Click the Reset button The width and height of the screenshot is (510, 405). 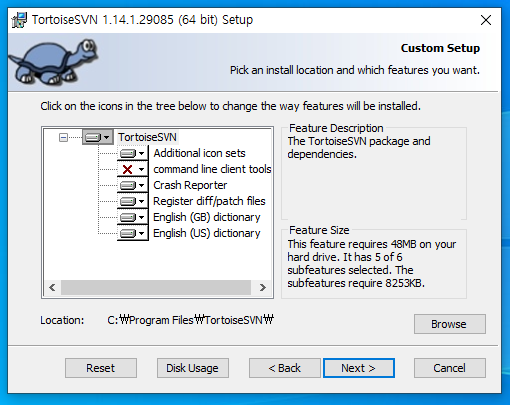click(101, 368)
